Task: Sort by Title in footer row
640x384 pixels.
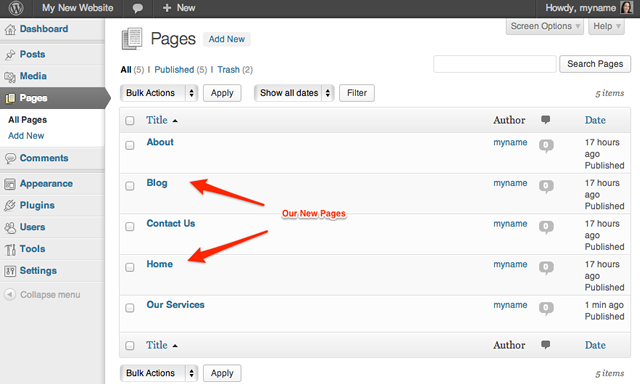Action: point(157,345)
